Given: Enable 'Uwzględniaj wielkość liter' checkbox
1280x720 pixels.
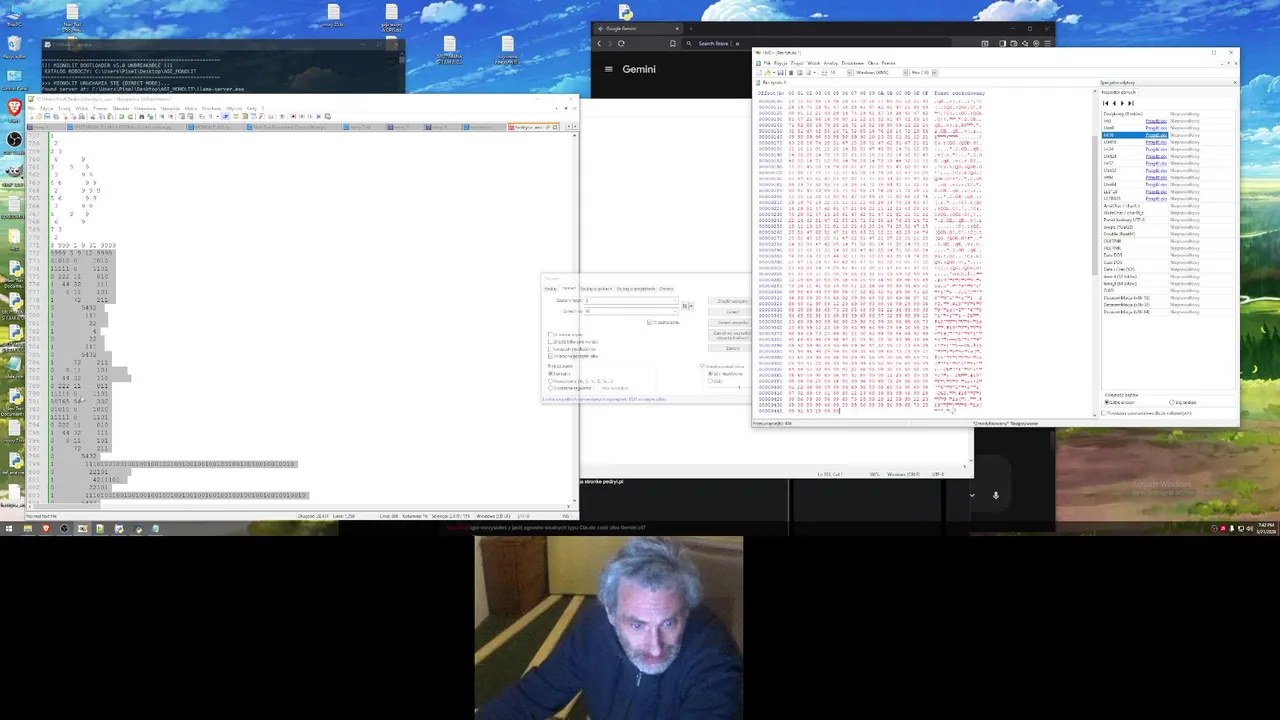Looking at the screenshot, I should click(550, 349).
